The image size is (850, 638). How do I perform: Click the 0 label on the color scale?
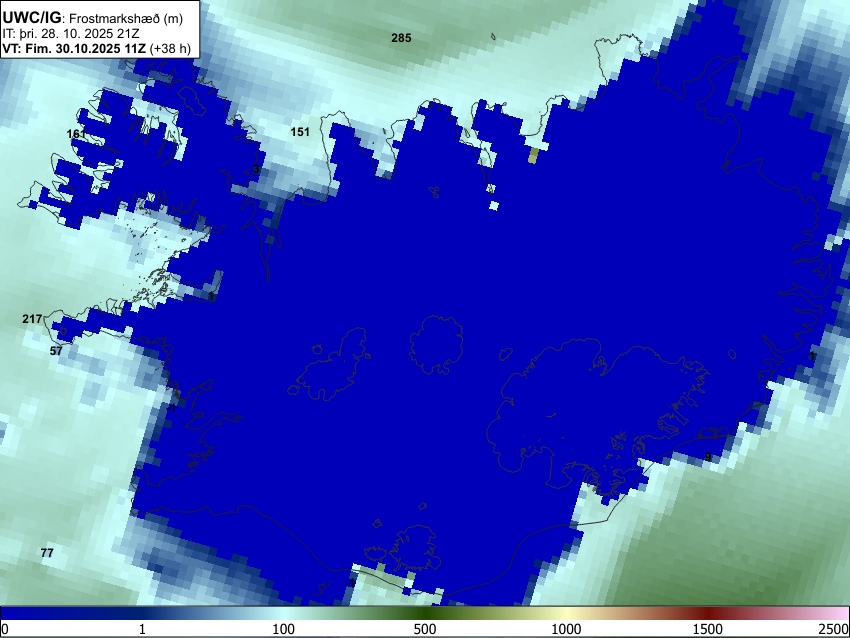point(5,629)
